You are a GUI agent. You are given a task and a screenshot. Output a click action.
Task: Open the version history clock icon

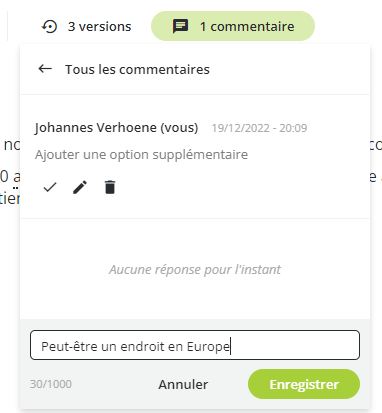[x=49, y=26]
